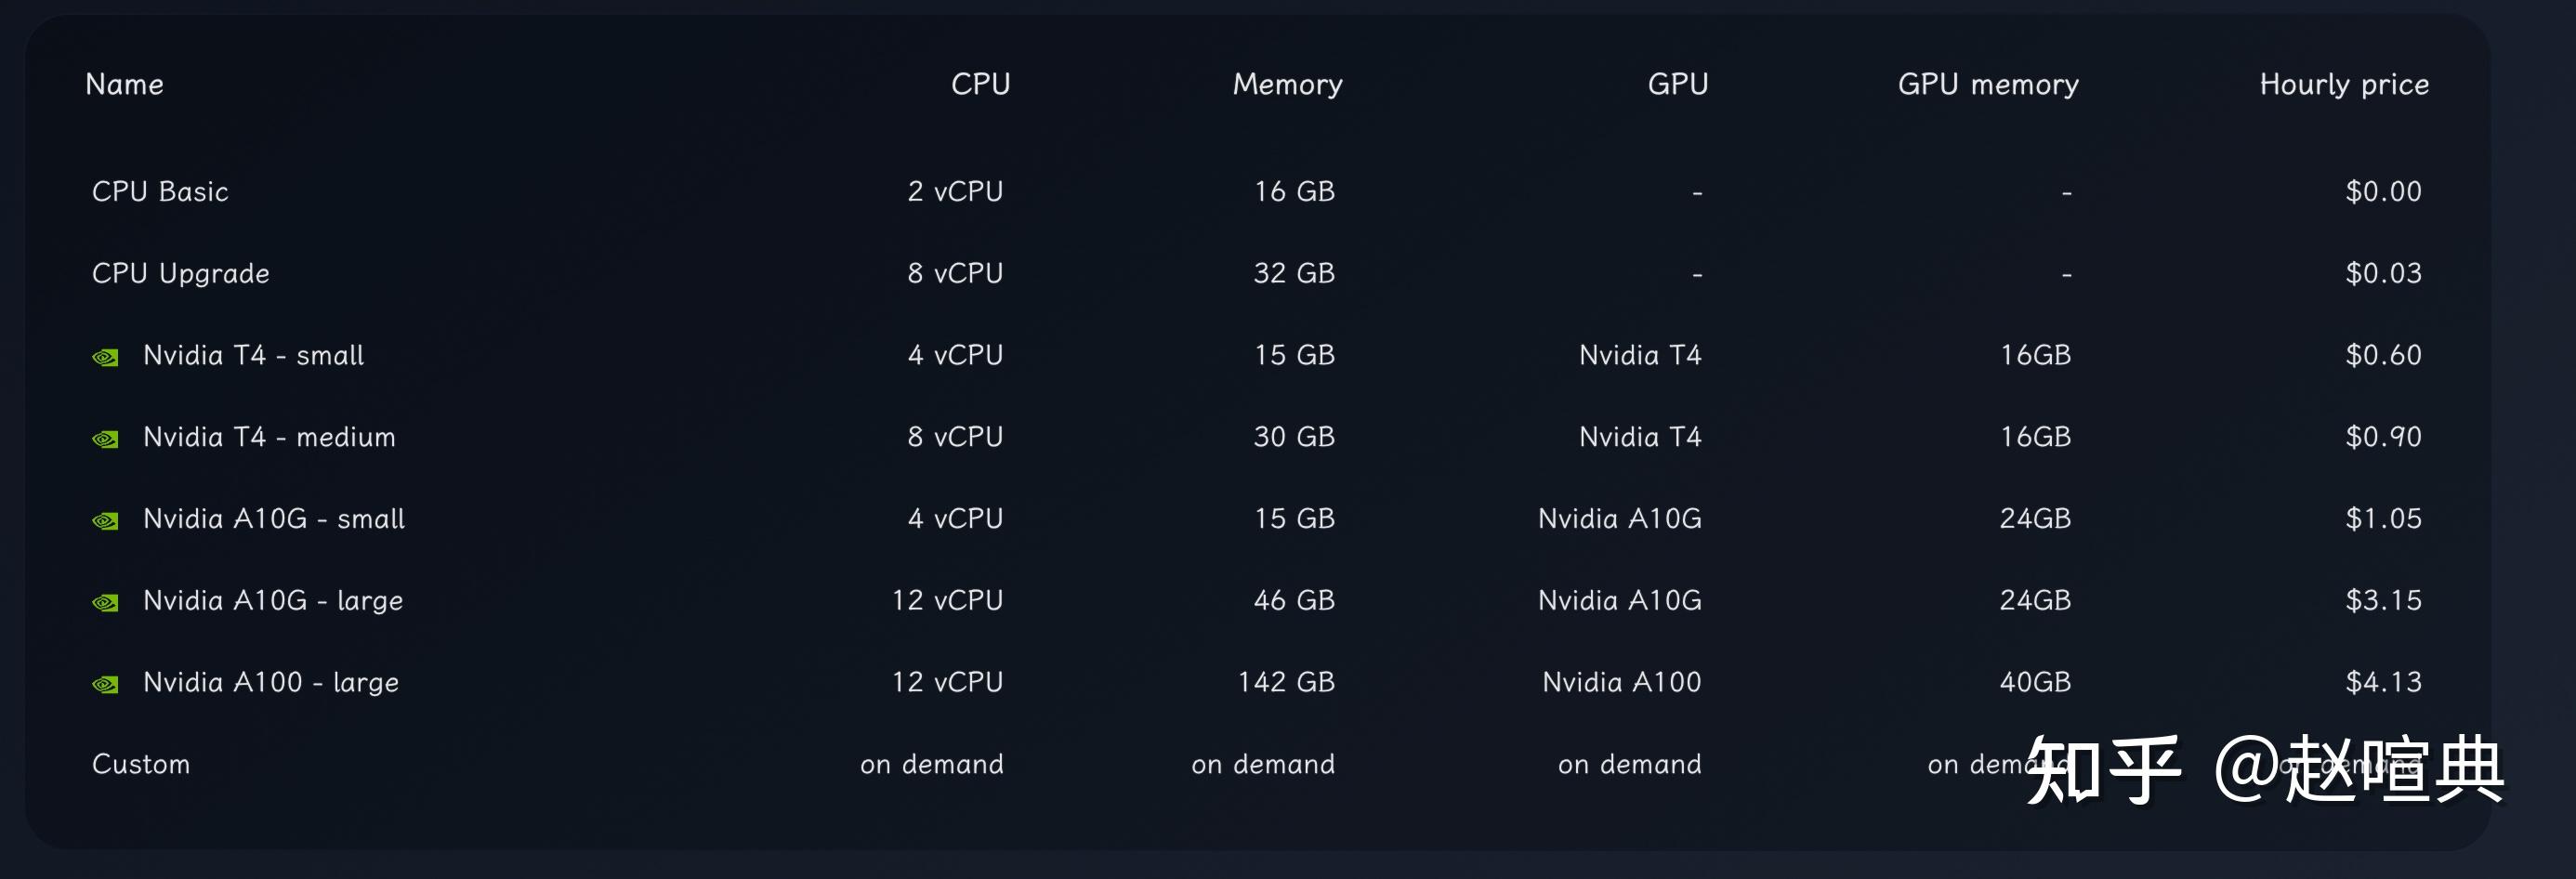This screenshot has width=2576, height=879.
Task: Click the 40GB GPU memory value
Action: 2035,682
